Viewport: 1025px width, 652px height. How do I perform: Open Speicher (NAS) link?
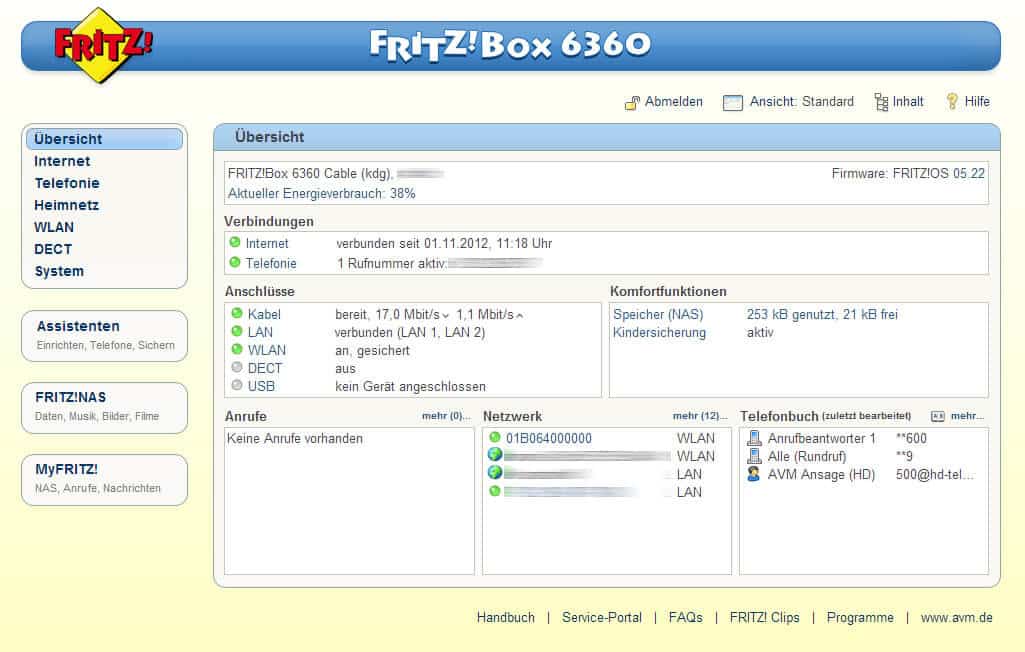click(x=658, y=315)
